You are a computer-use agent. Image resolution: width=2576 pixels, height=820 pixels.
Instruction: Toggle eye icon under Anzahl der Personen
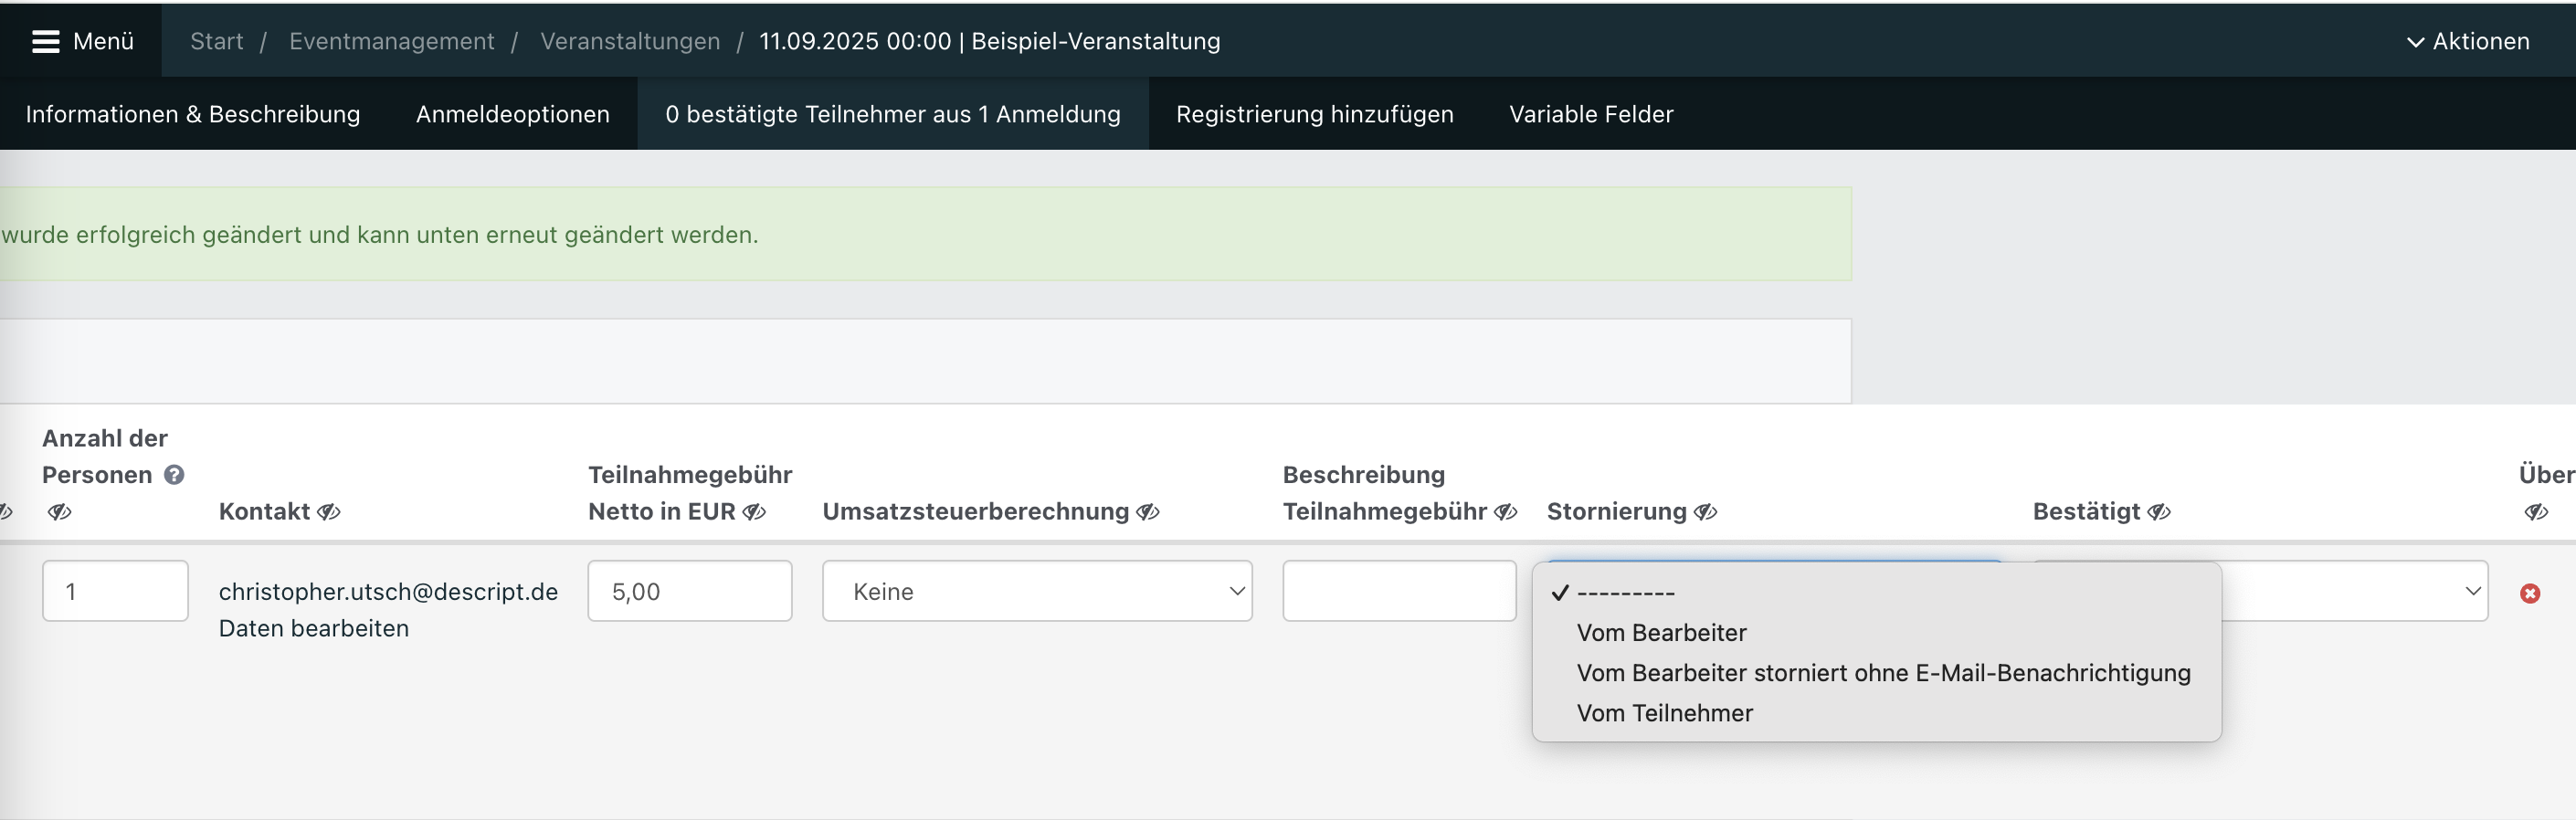click(x=59, y=512)
